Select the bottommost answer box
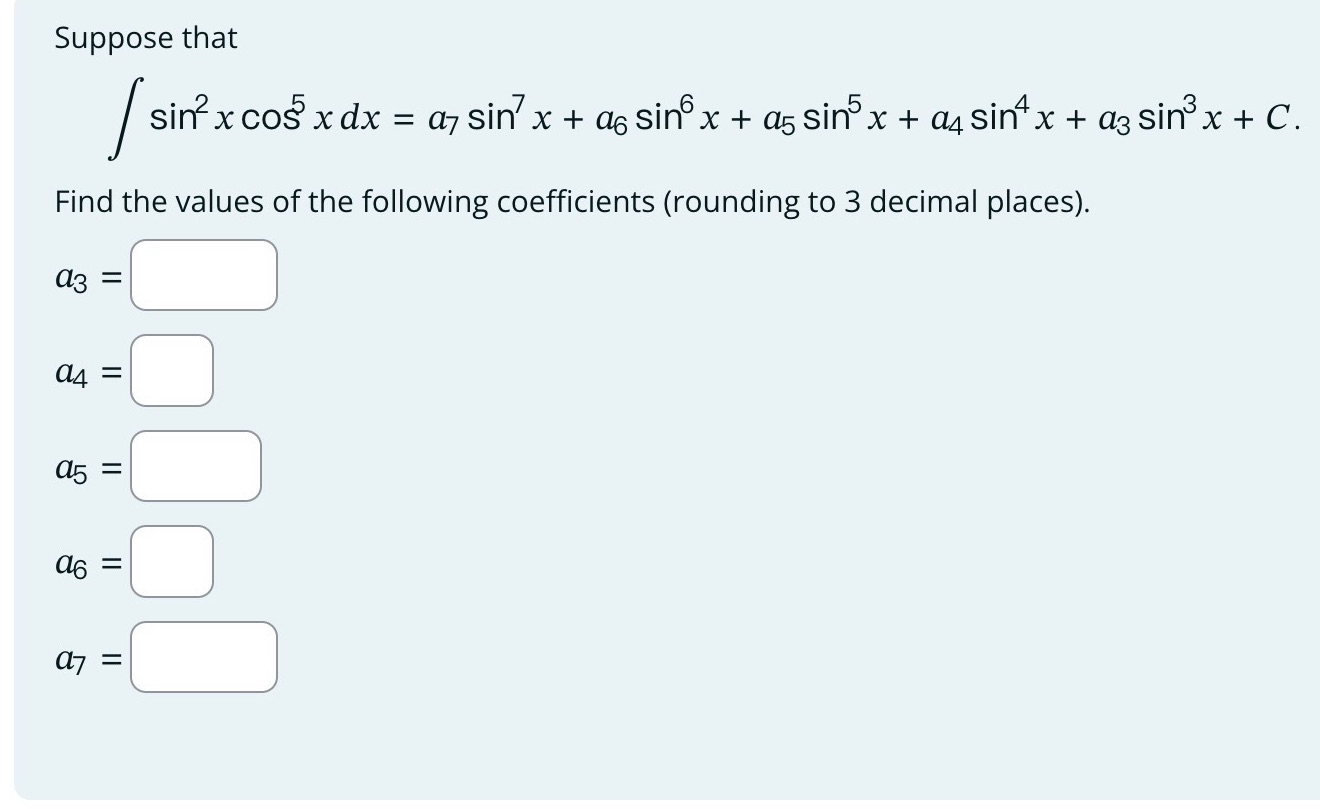1320x809 pixels. (x=203, y=656)
